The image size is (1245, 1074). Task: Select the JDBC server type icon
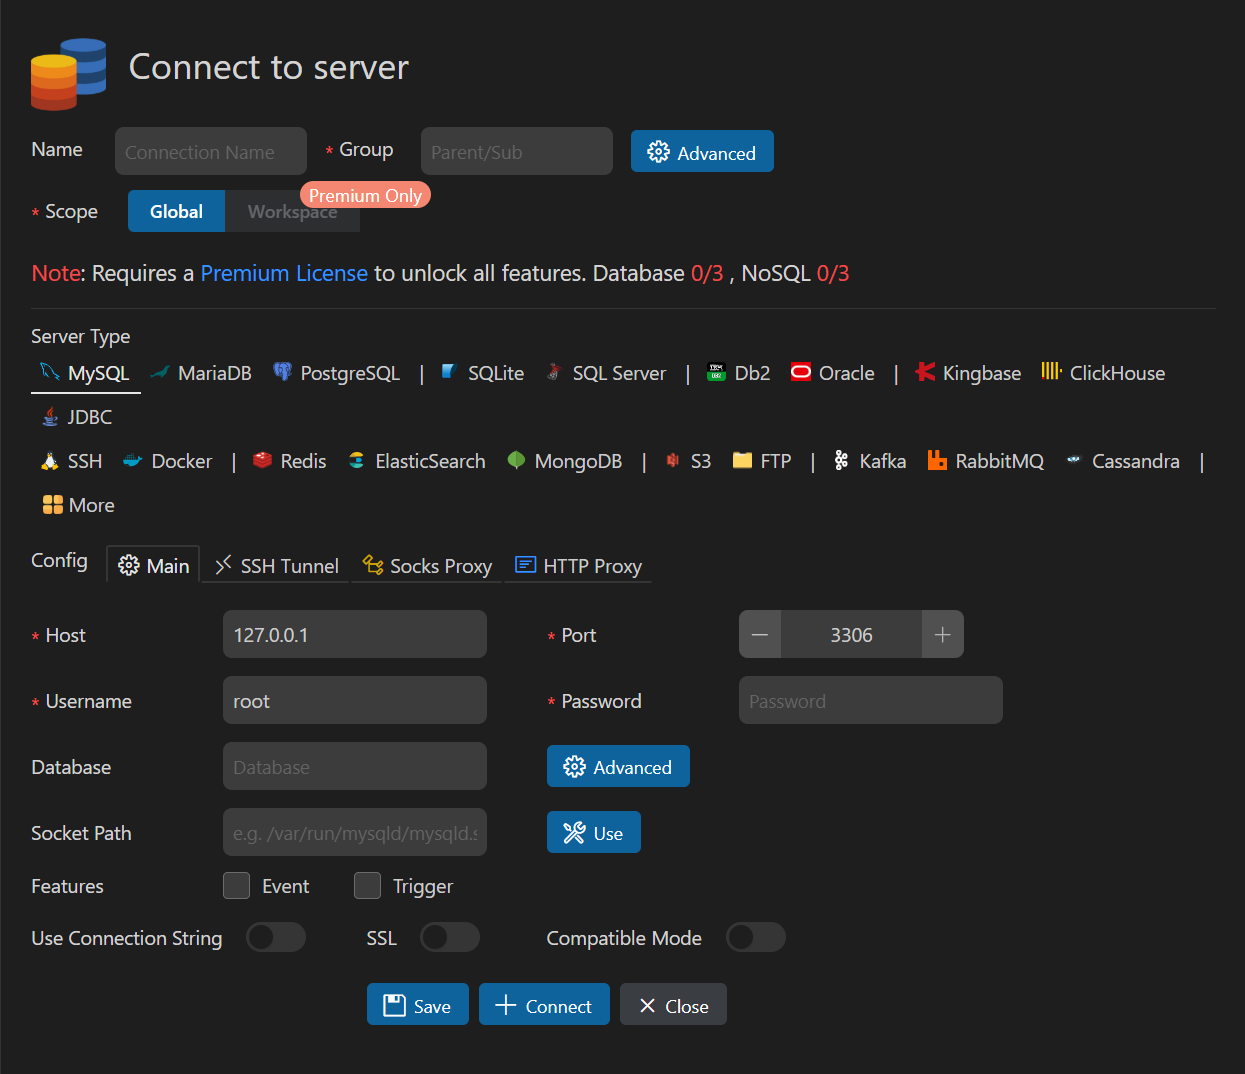pyautogui.click(x=50, y=416)
